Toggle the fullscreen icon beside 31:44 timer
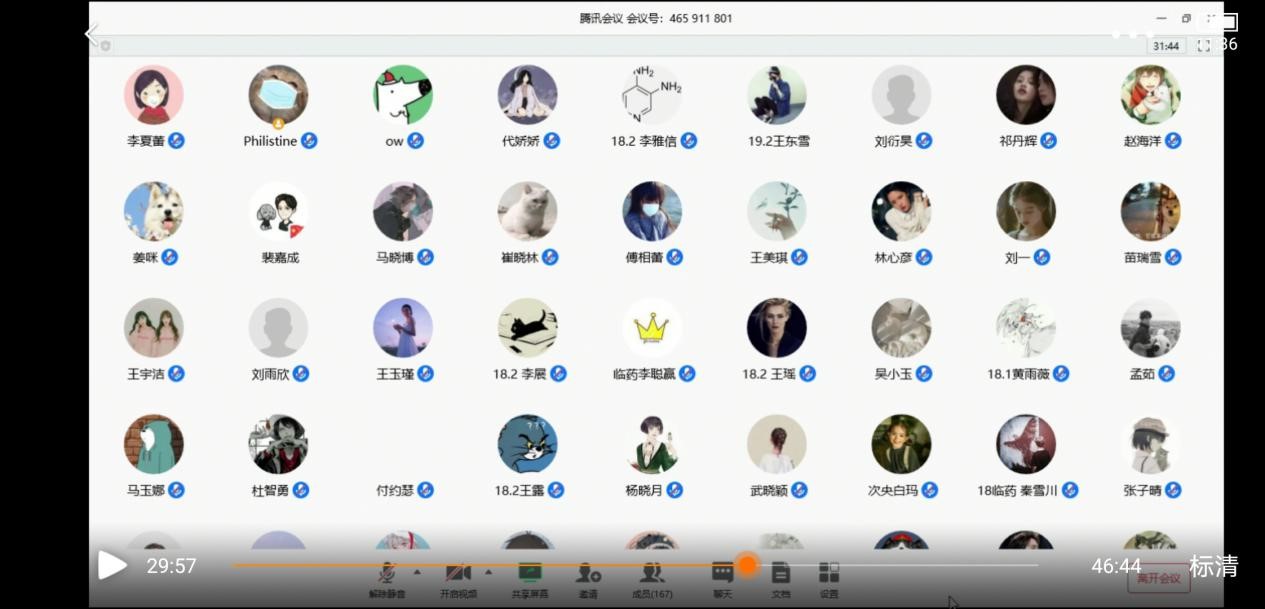1265x609 pixels. click(x=1203, y=46)
